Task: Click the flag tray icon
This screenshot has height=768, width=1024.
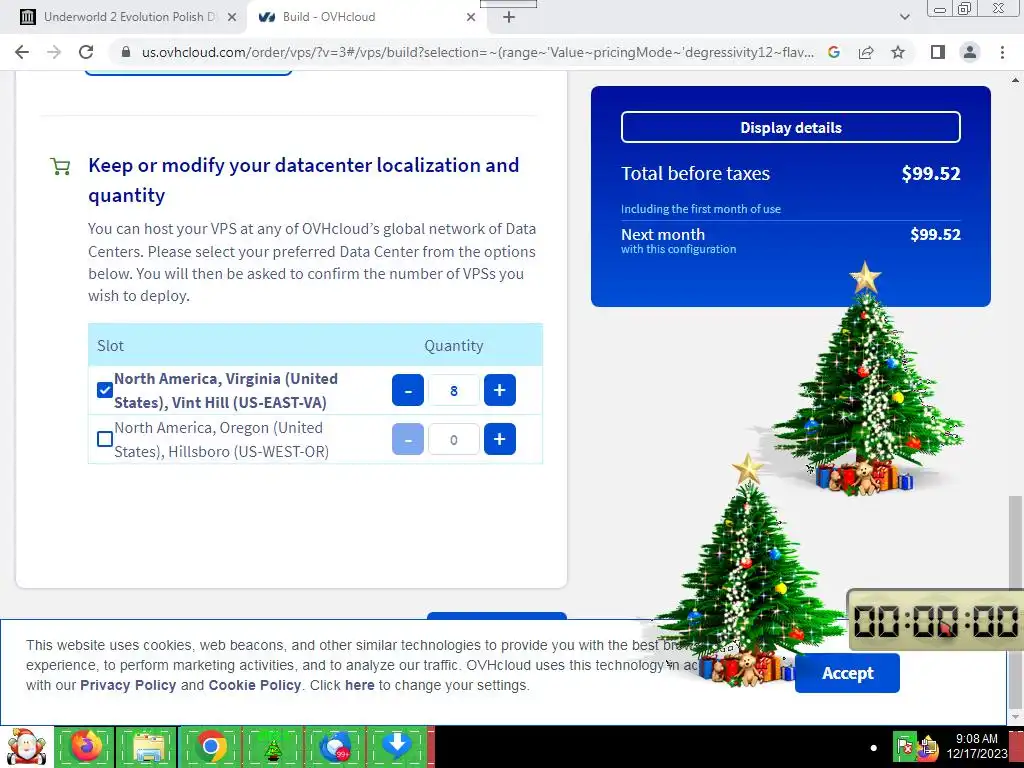Action: point(904,746)
